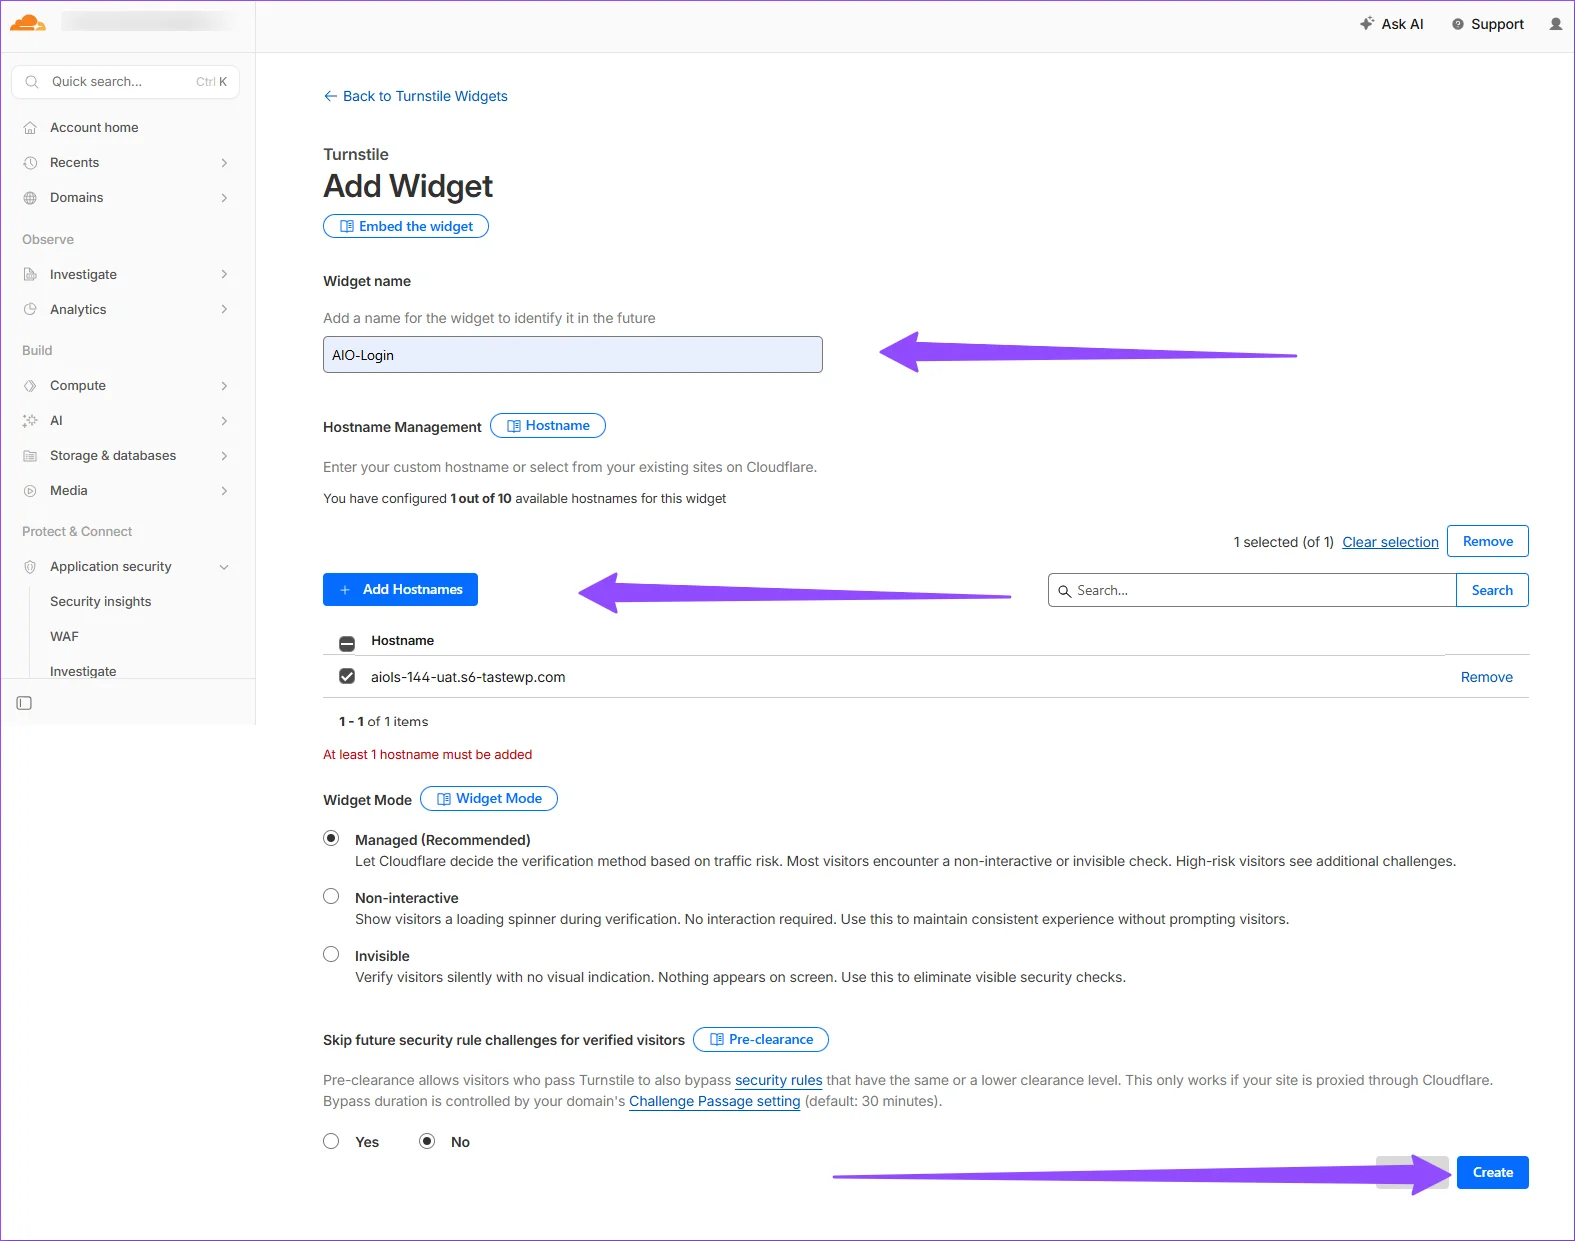Viewport: 1575px width, 1241px height.
Task: Choose Yes for pre-clearance
Action: coord(331,1141)
